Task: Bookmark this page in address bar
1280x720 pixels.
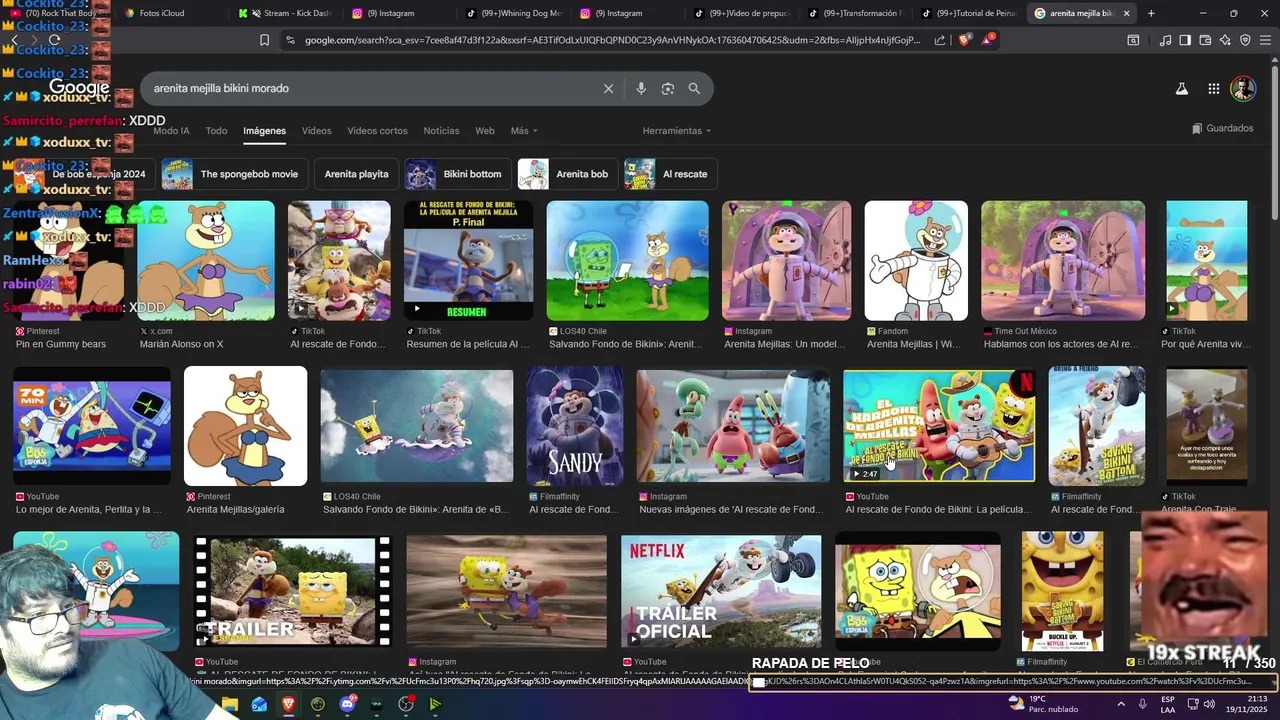Action: (264, 40)
